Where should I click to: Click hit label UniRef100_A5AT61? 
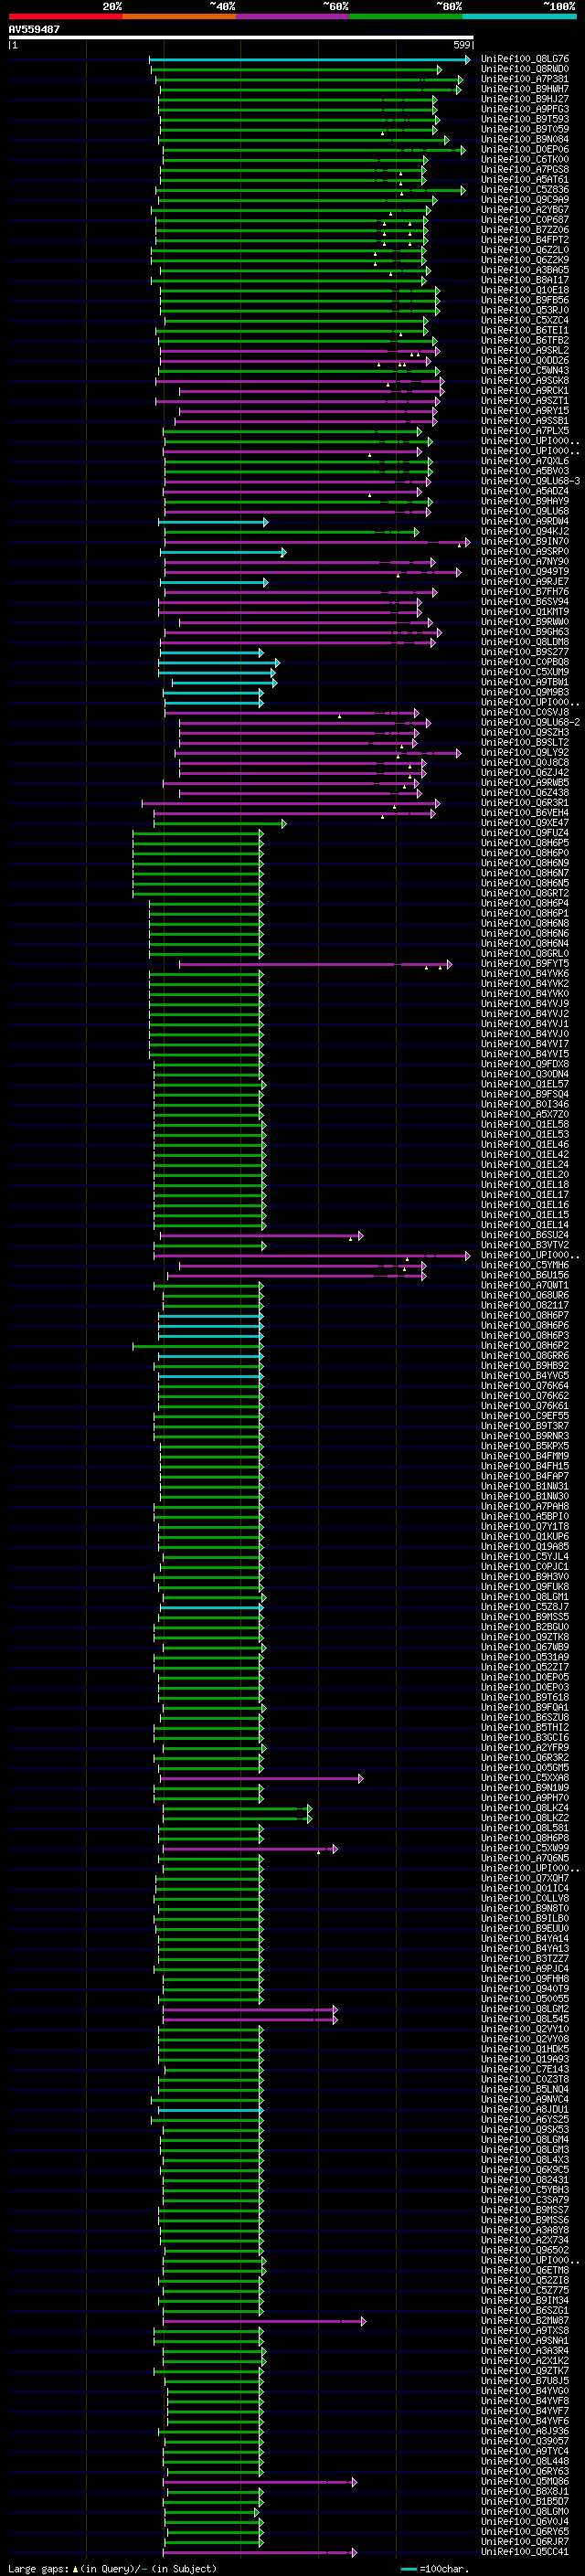pyautogui.click(x=525, y=180)
